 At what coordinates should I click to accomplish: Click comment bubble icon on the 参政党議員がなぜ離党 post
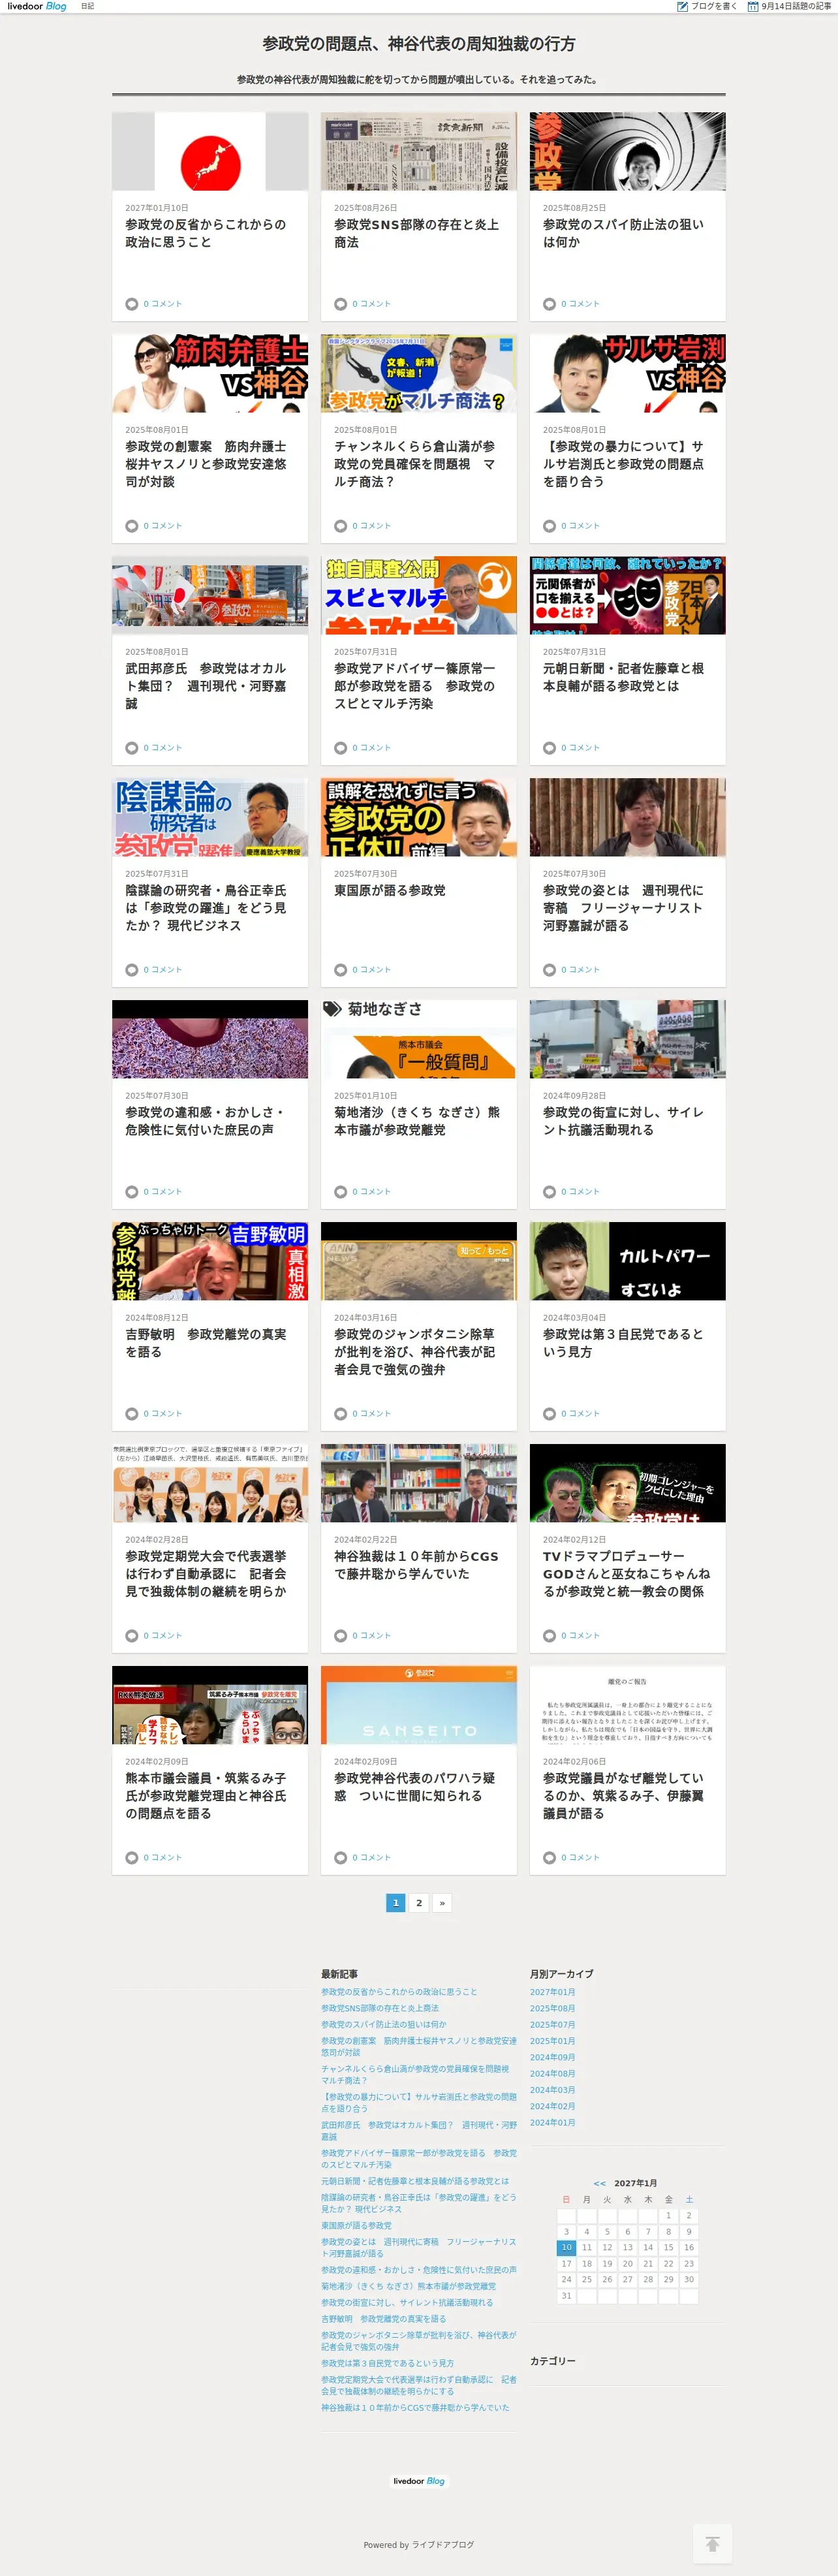tap(549, 1858)
